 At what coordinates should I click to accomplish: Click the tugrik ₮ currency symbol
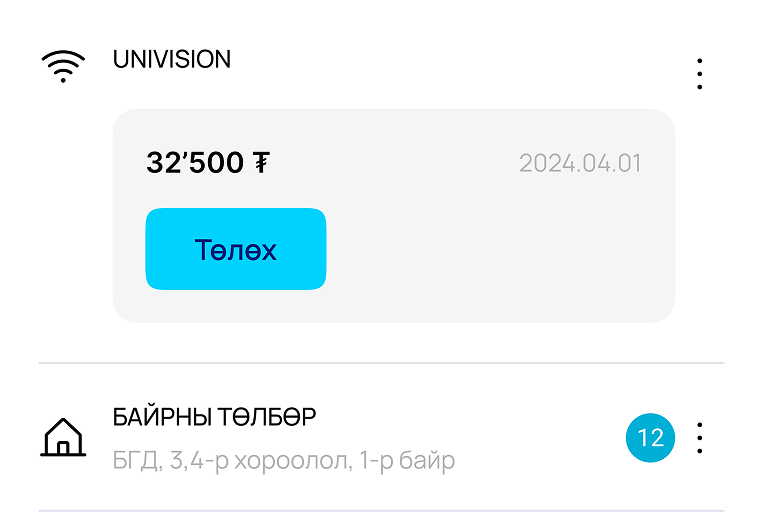coord(261,163)
